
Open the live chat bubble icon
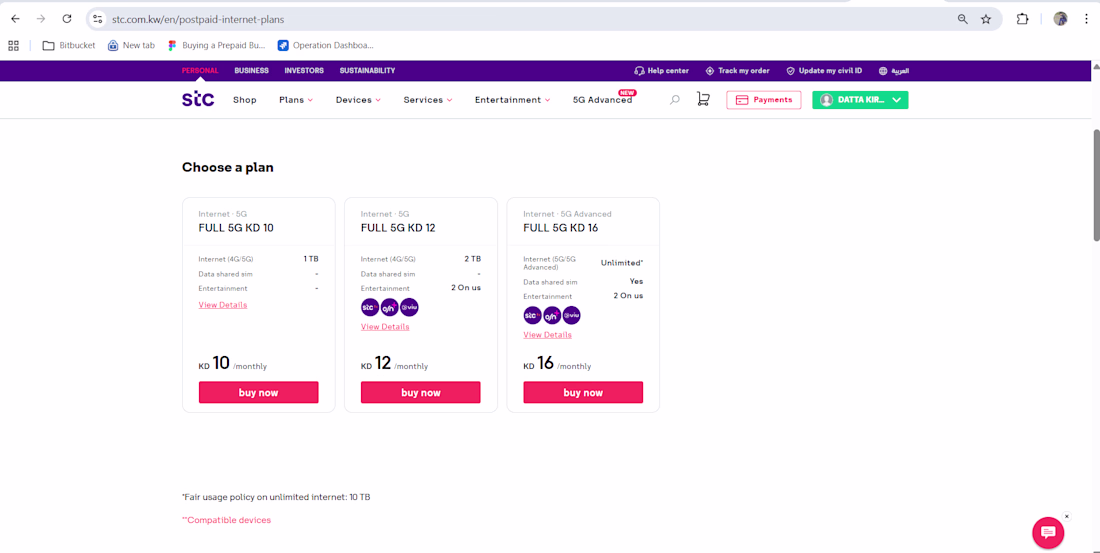pyautogui.click(x=1048, y=533)
